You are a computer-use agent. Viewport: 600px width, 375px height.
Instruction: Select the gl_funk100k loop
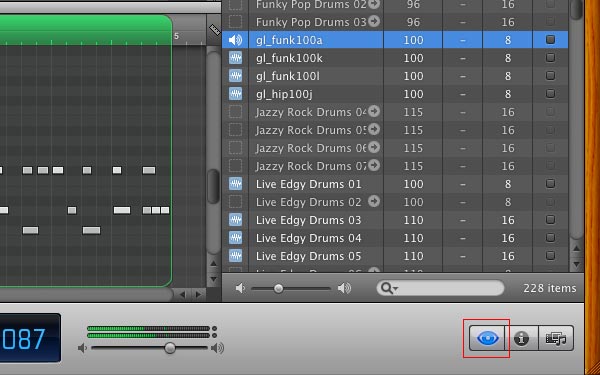pyautogui.click(x=289, y=58)
